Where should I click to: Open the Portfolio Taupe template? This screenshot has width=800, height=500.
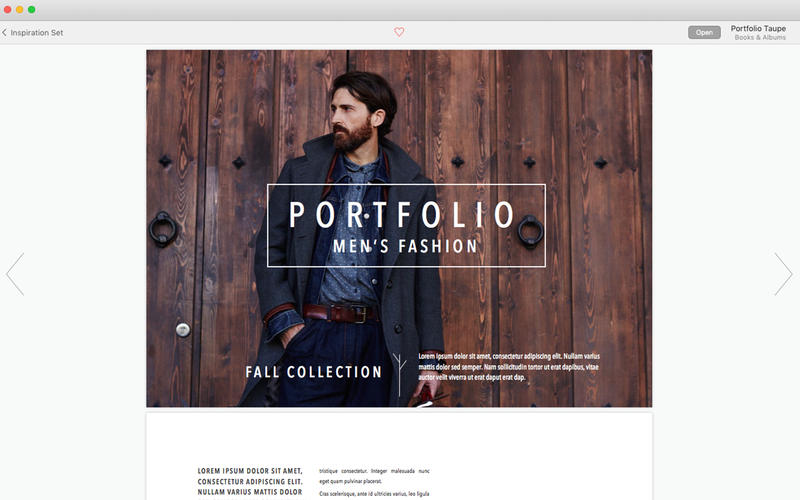point(704,32)
